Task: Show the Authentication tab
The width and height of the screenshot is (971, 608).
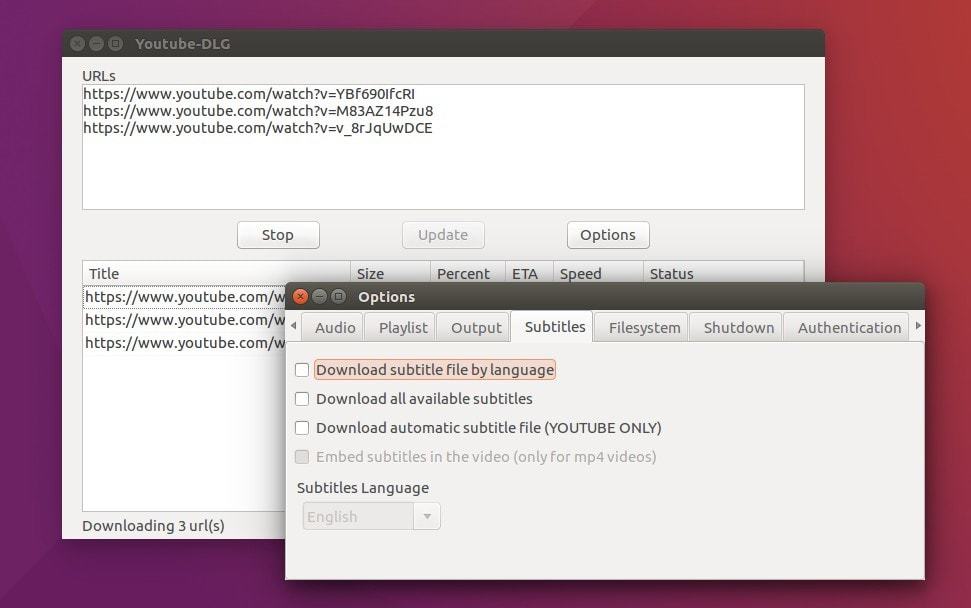Action: (849, 328)
